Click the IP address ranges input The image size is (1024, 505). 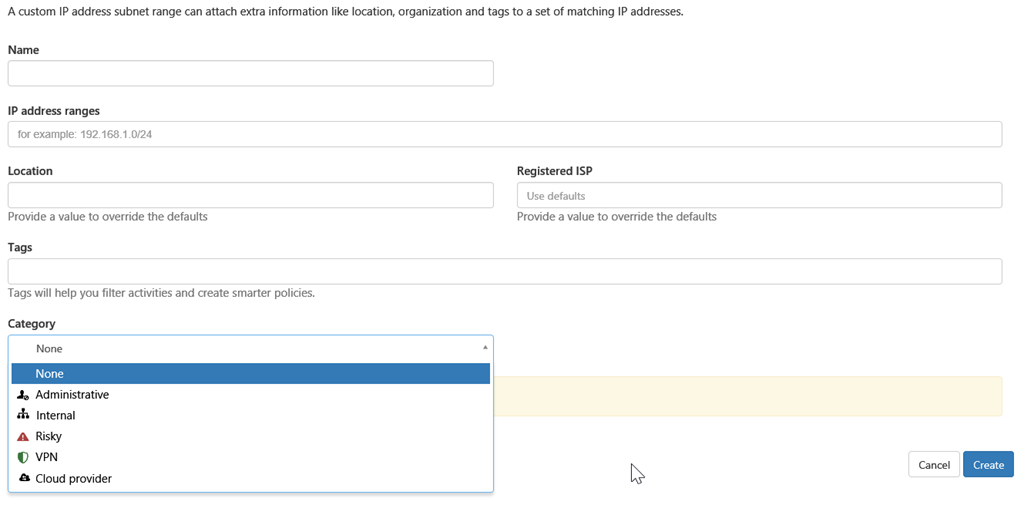[504, 134]
